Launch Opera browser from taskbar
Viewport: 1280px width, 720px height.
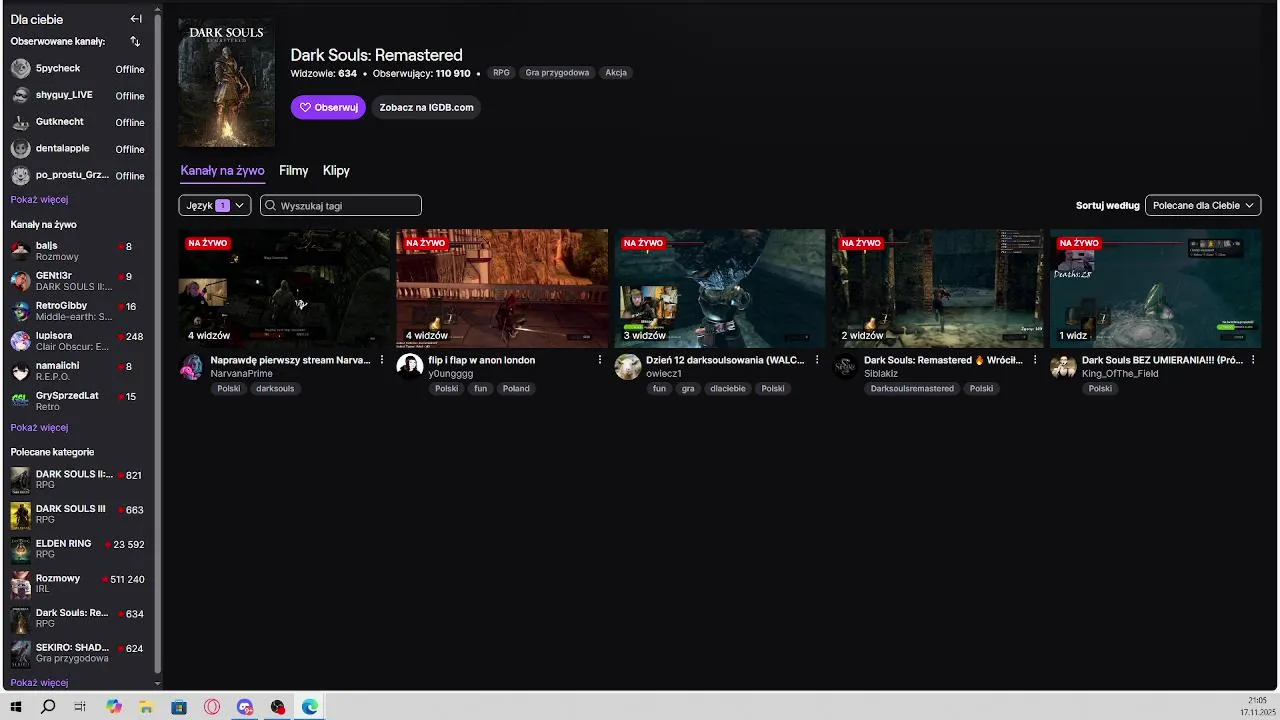click(x=212, y=707)
